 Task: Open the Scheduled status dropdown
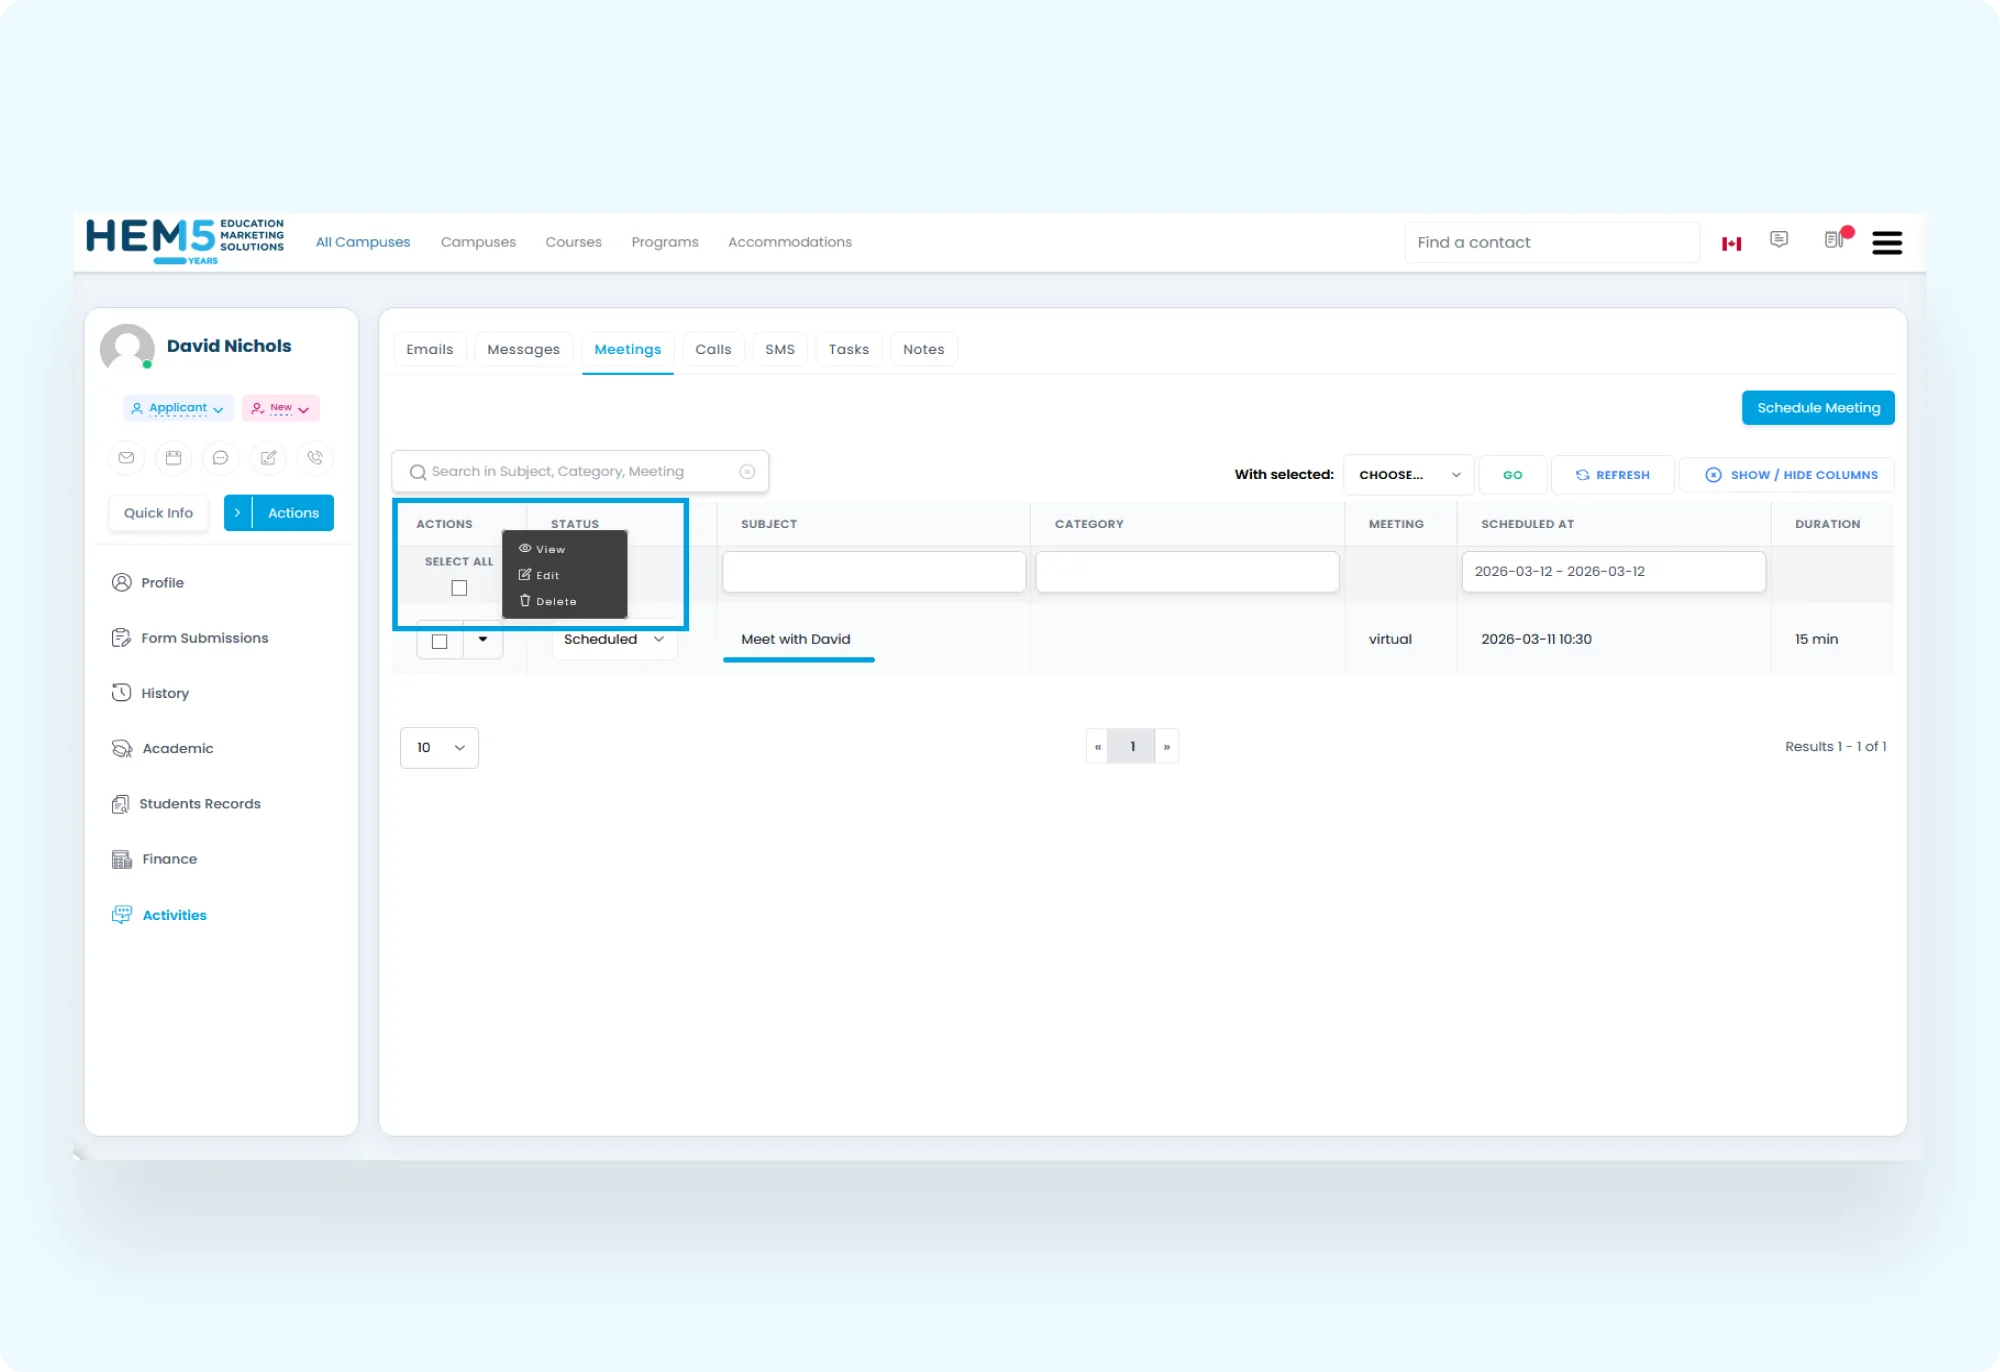(x=613, y=639)
